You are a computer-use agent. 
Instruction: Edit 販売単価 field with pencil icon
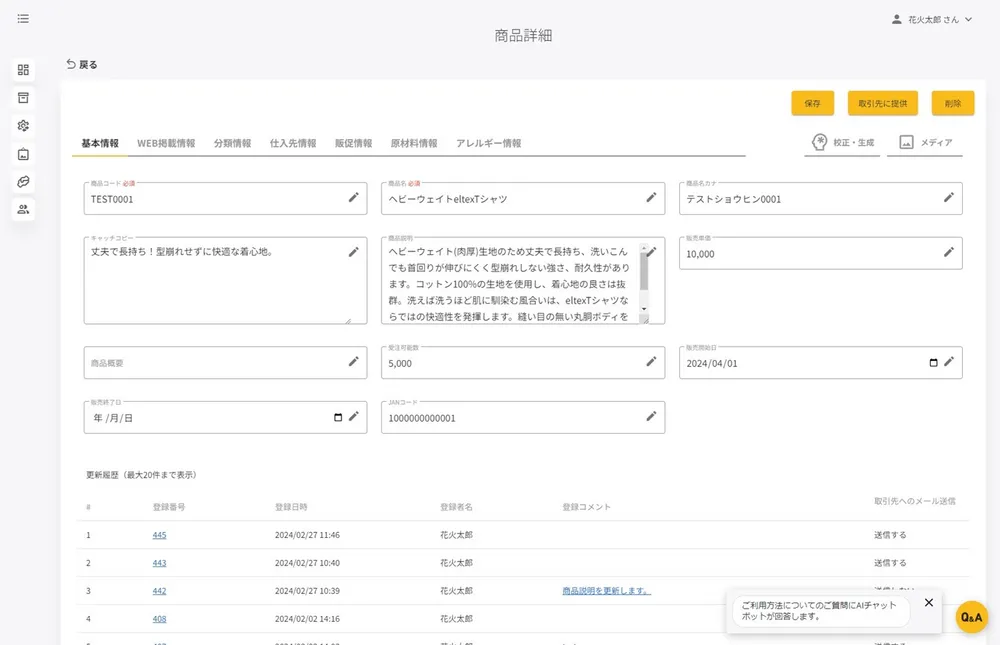tap(949, 252)
